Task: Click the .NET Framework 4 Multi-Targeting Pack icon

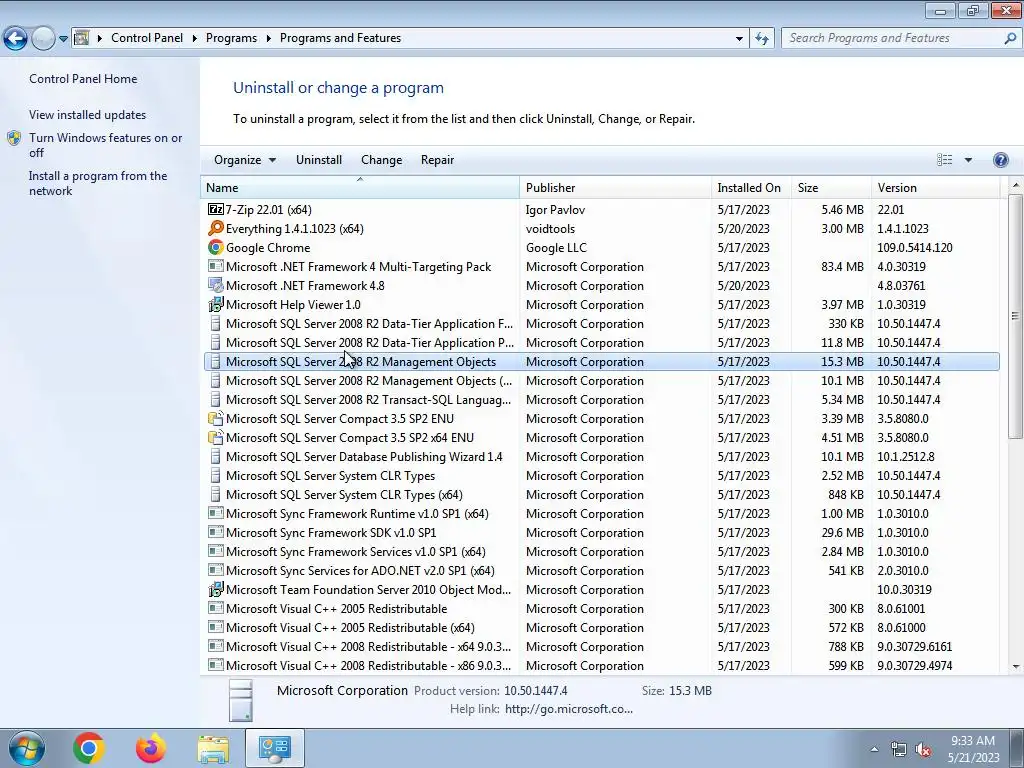Action: tap(216, 266)
